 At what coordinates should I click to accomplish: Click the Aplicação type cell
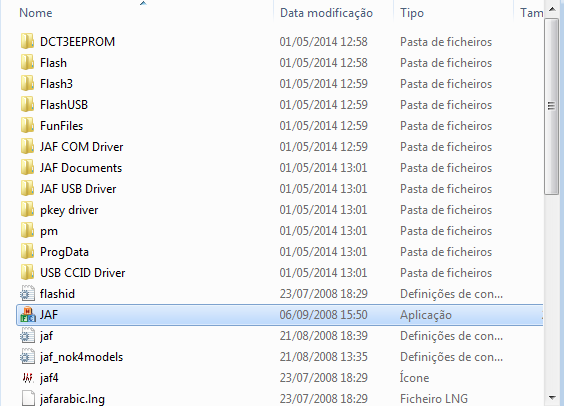point(426,315)
